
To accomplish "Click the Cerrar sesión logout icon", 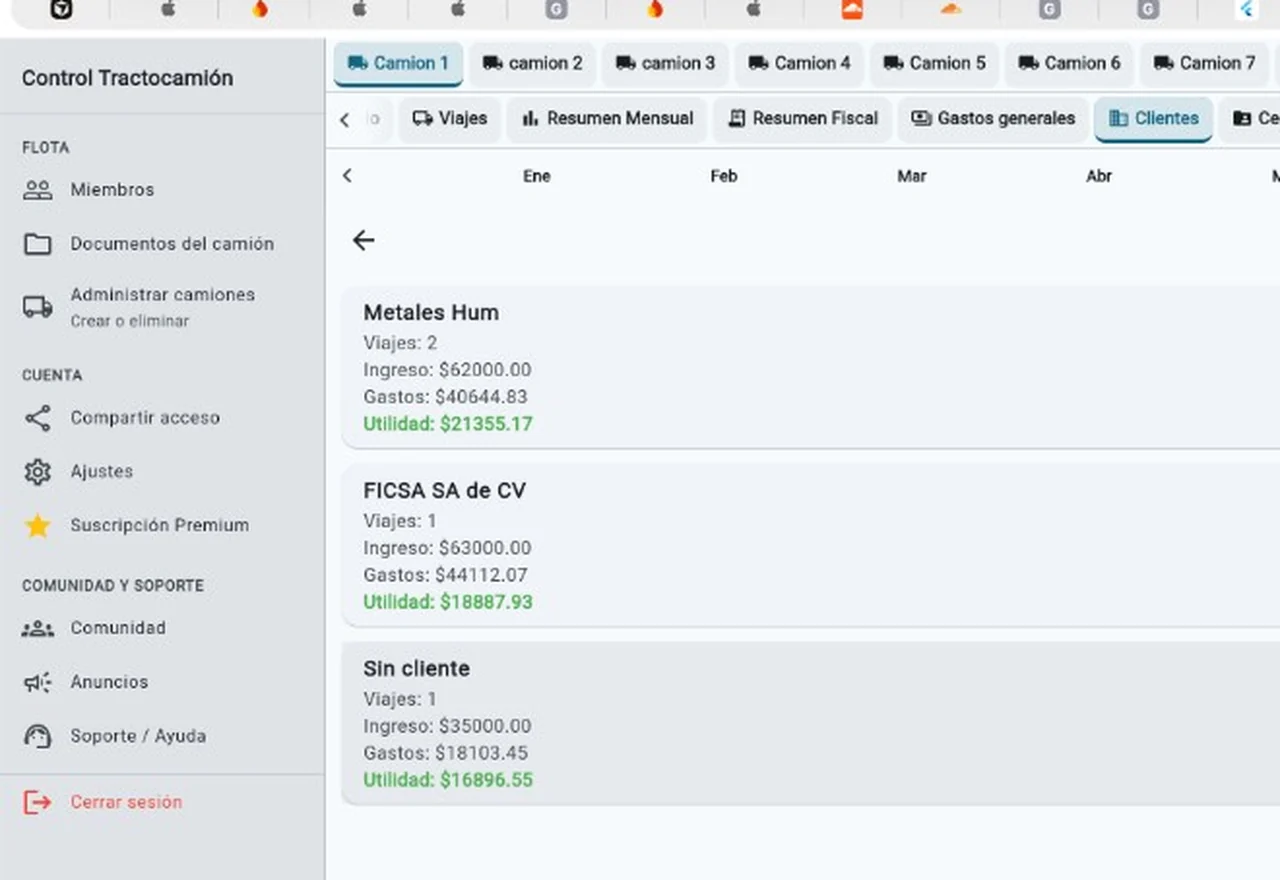I will [38, 802].
